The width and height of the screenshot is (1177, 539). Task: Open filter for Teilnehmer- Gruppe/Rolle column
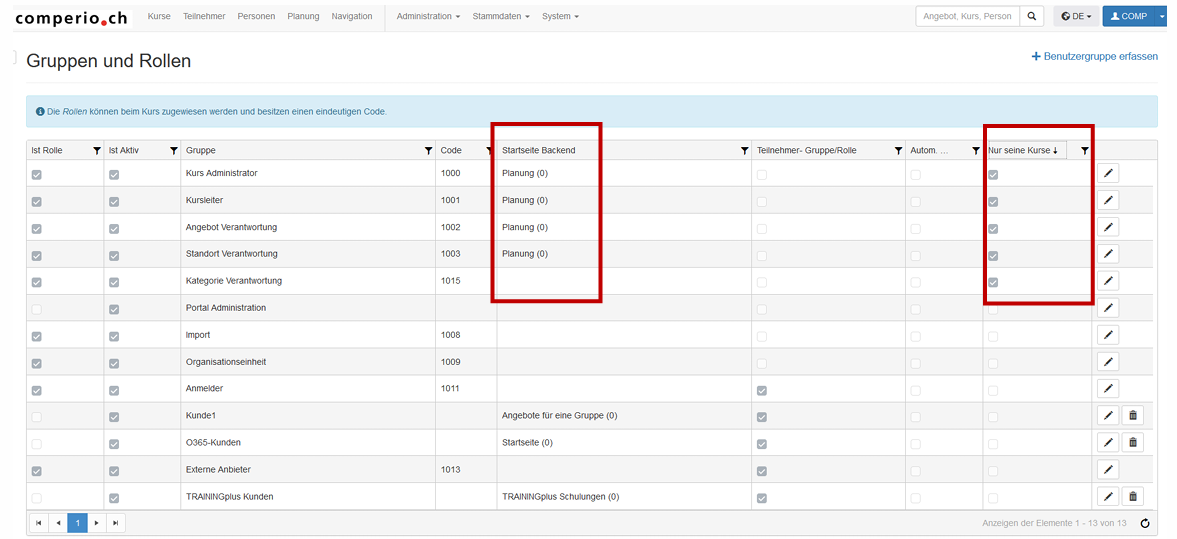click(x=898, y=151)
